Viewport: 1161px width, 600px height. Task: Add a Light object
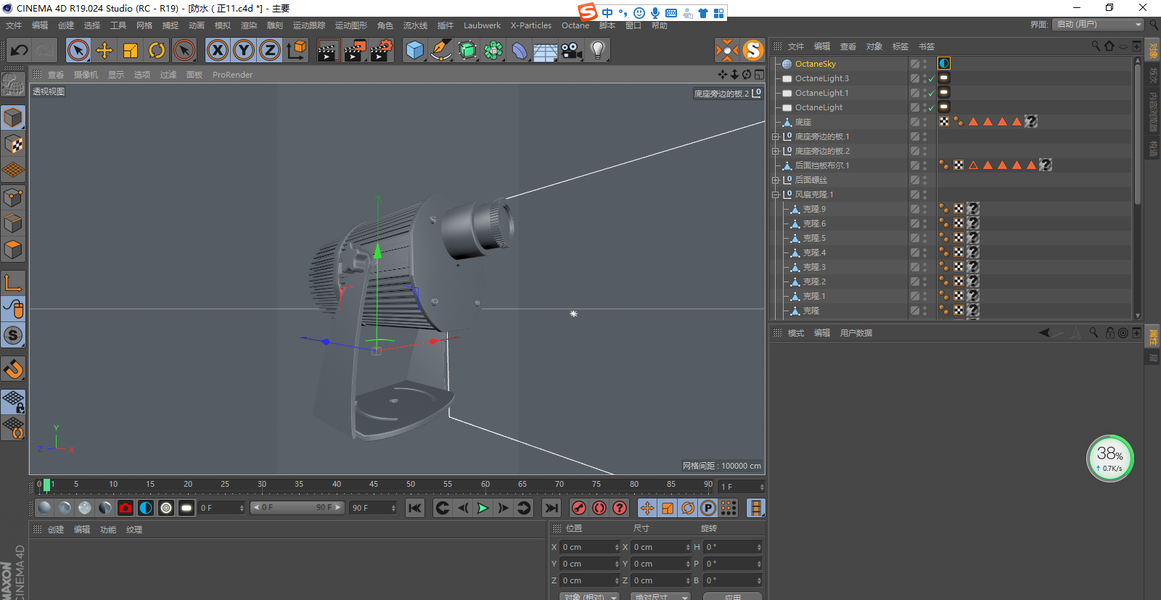pyautogui.click(x=597, y=50)
